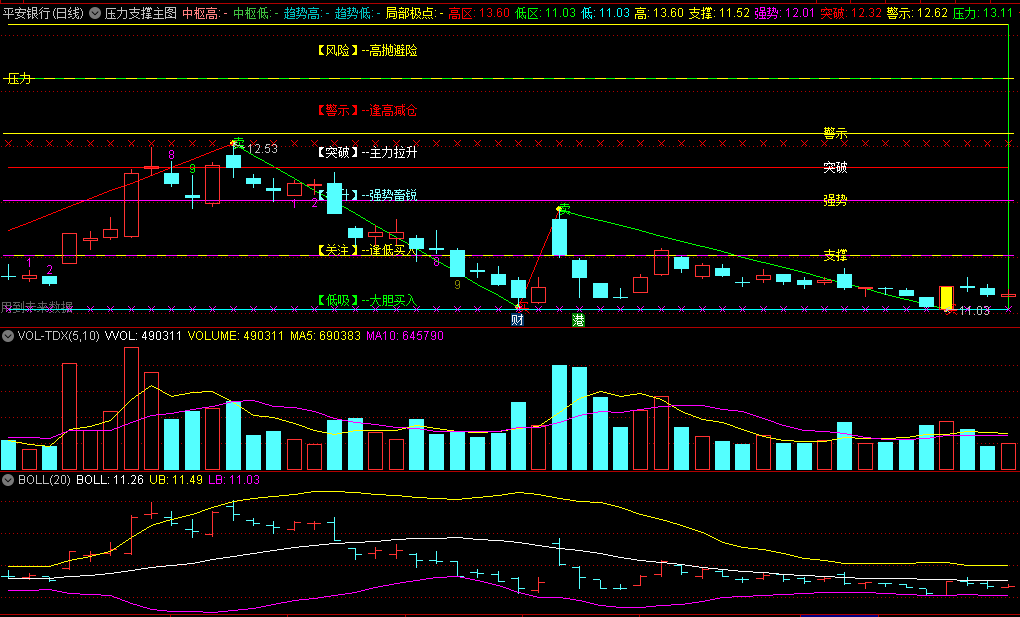Click the 【风险】--高抛避险 annotation
Viewport: 1020px width, 617px height.
pyautogui.click(x=367, y=51)
